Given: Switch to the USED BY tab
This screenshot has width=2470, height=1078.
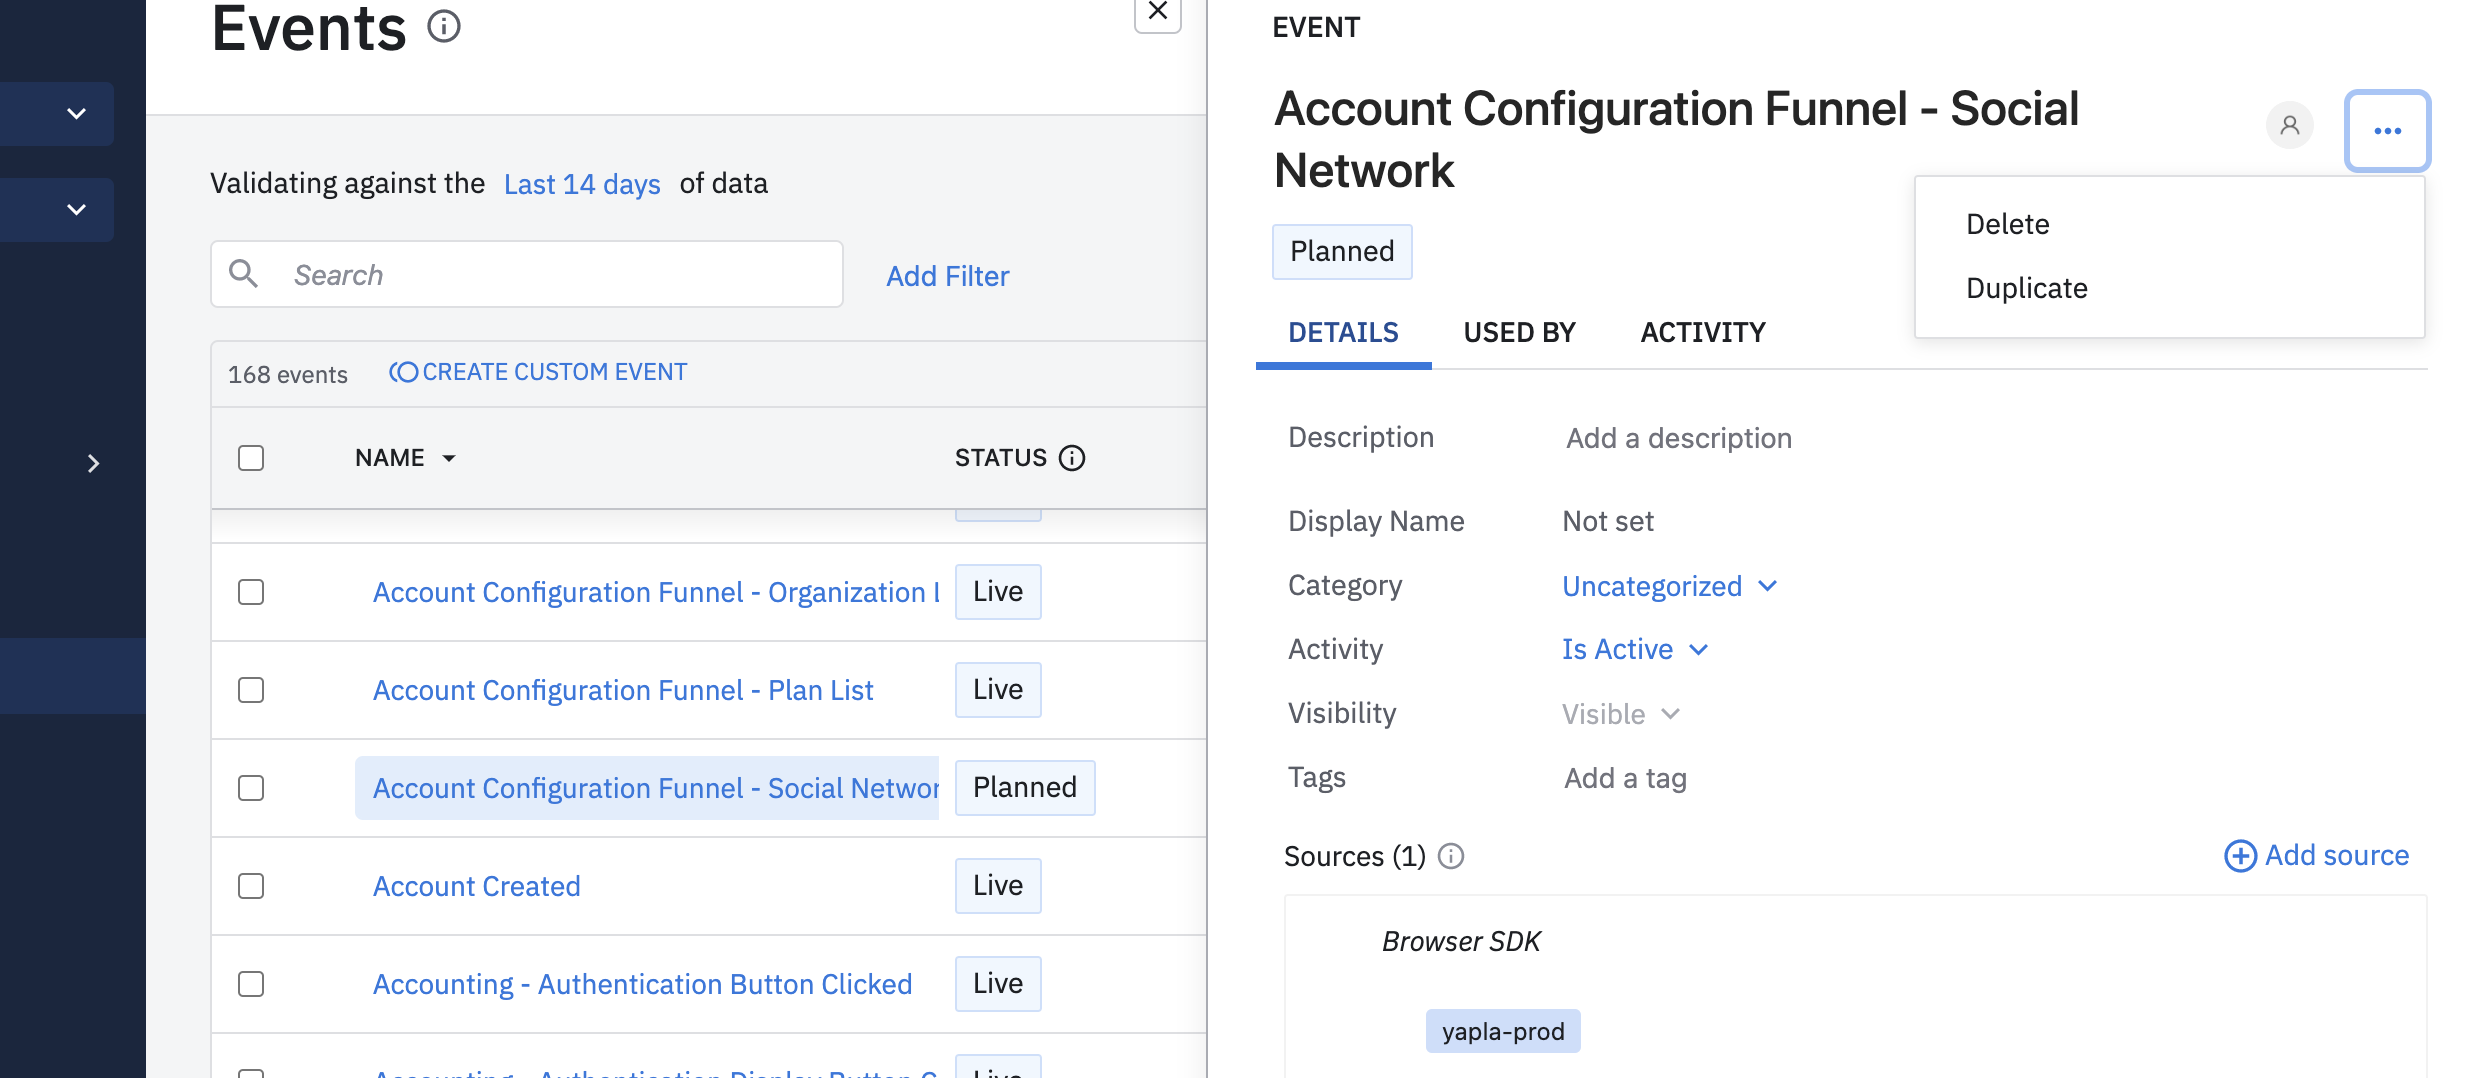Looking at the screenshot, I should [1519, 332].
